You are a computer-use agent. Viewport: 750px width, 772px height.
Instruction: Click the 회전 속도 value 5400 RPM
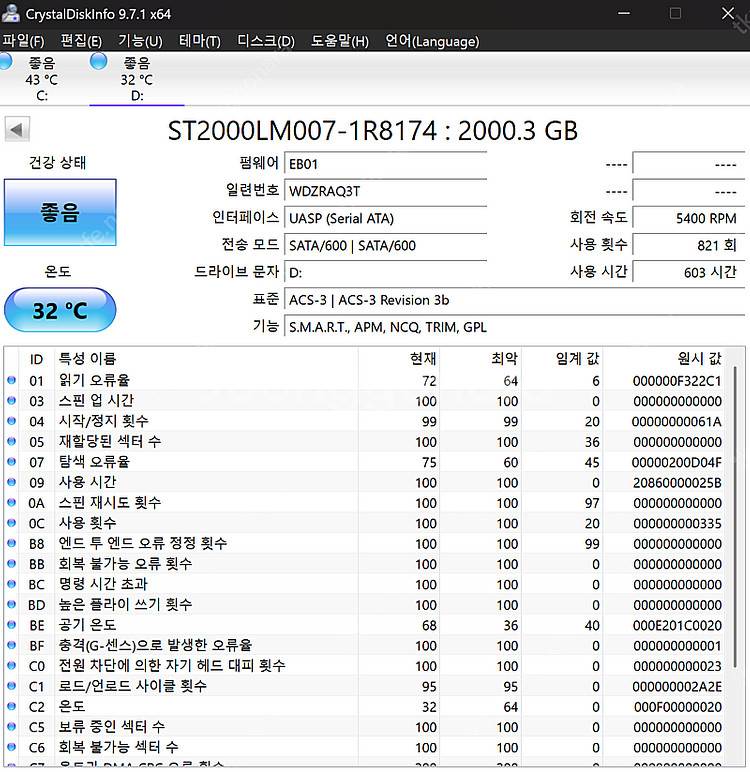(688, 218)
